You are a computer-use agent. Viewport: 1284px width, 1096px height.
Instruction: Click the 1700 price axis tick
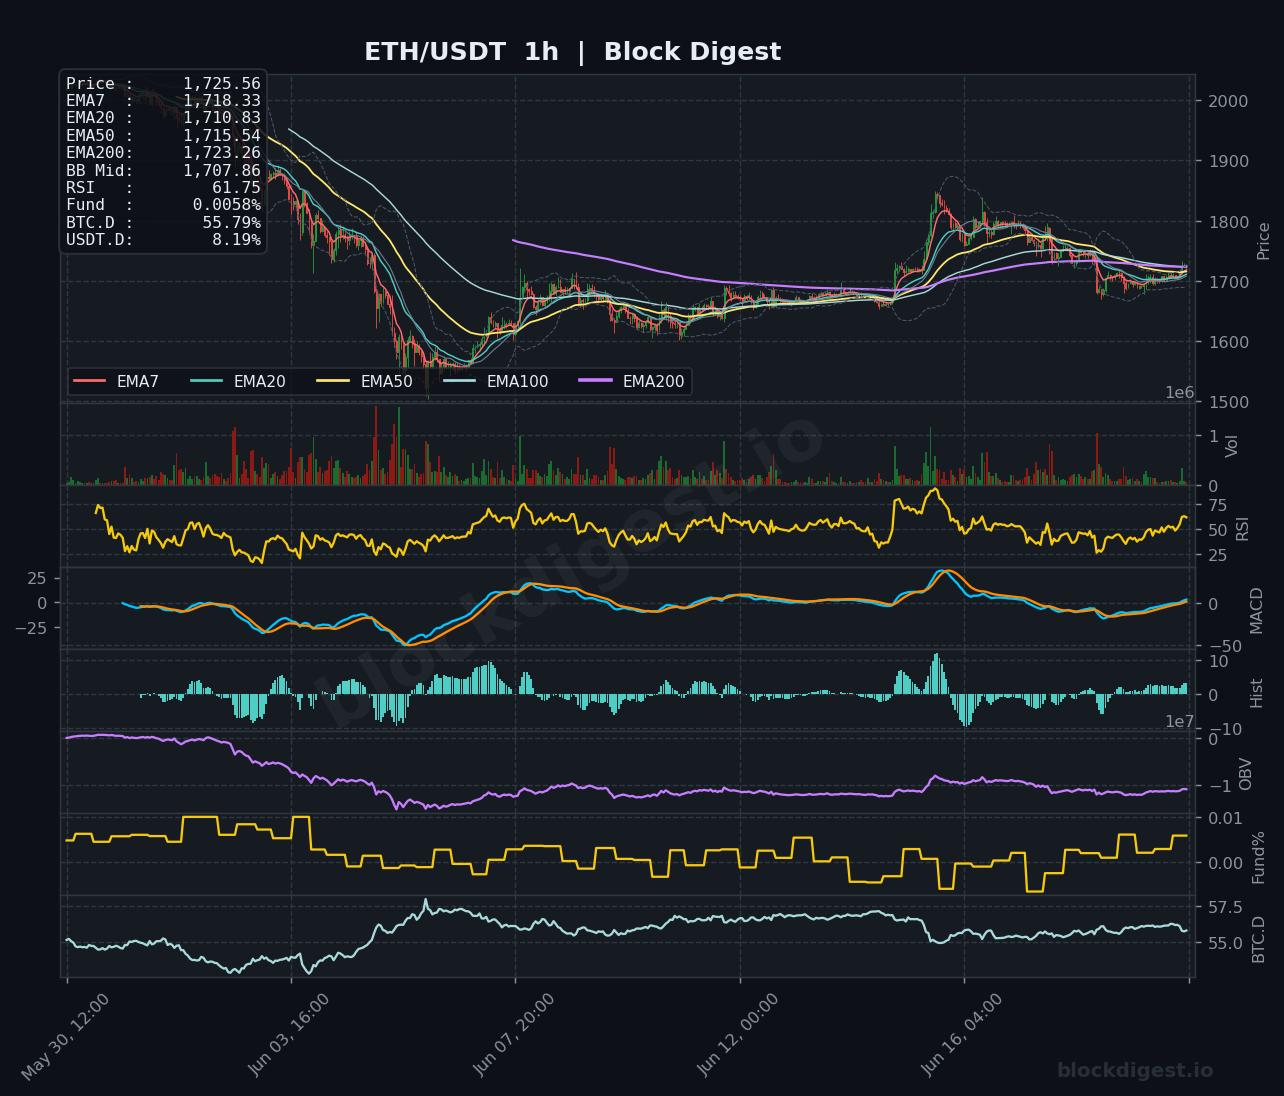pos(1226,282)
